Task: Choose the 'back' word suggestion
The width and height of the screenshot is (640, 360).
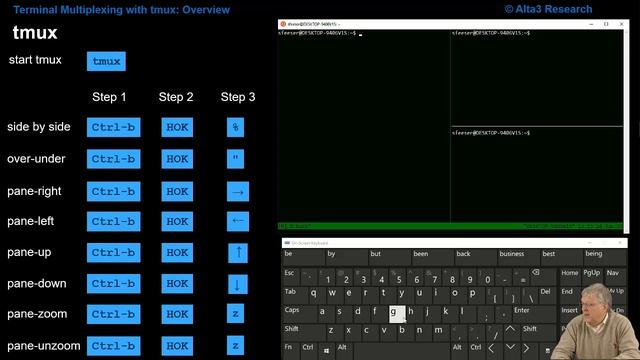Action: click(x=476, y=257)
